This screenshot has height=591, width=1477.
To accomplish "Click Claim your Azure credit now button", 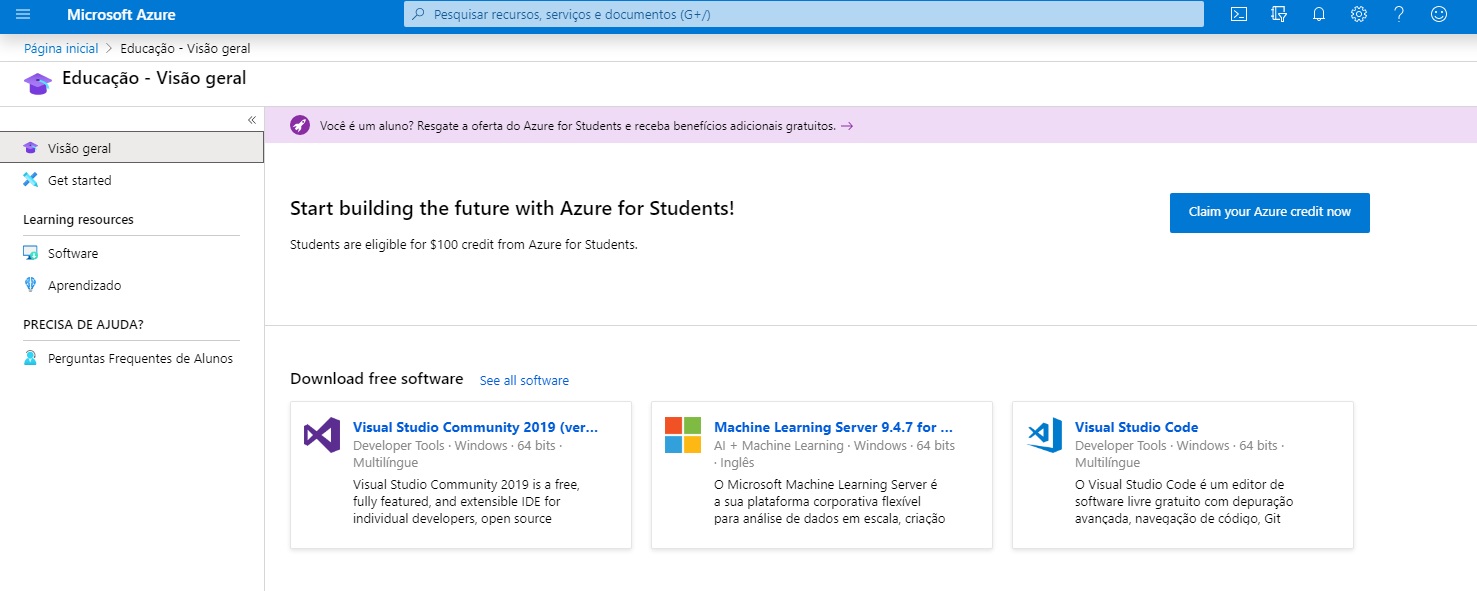I will pyautogui.click(x=1269, y=212).
